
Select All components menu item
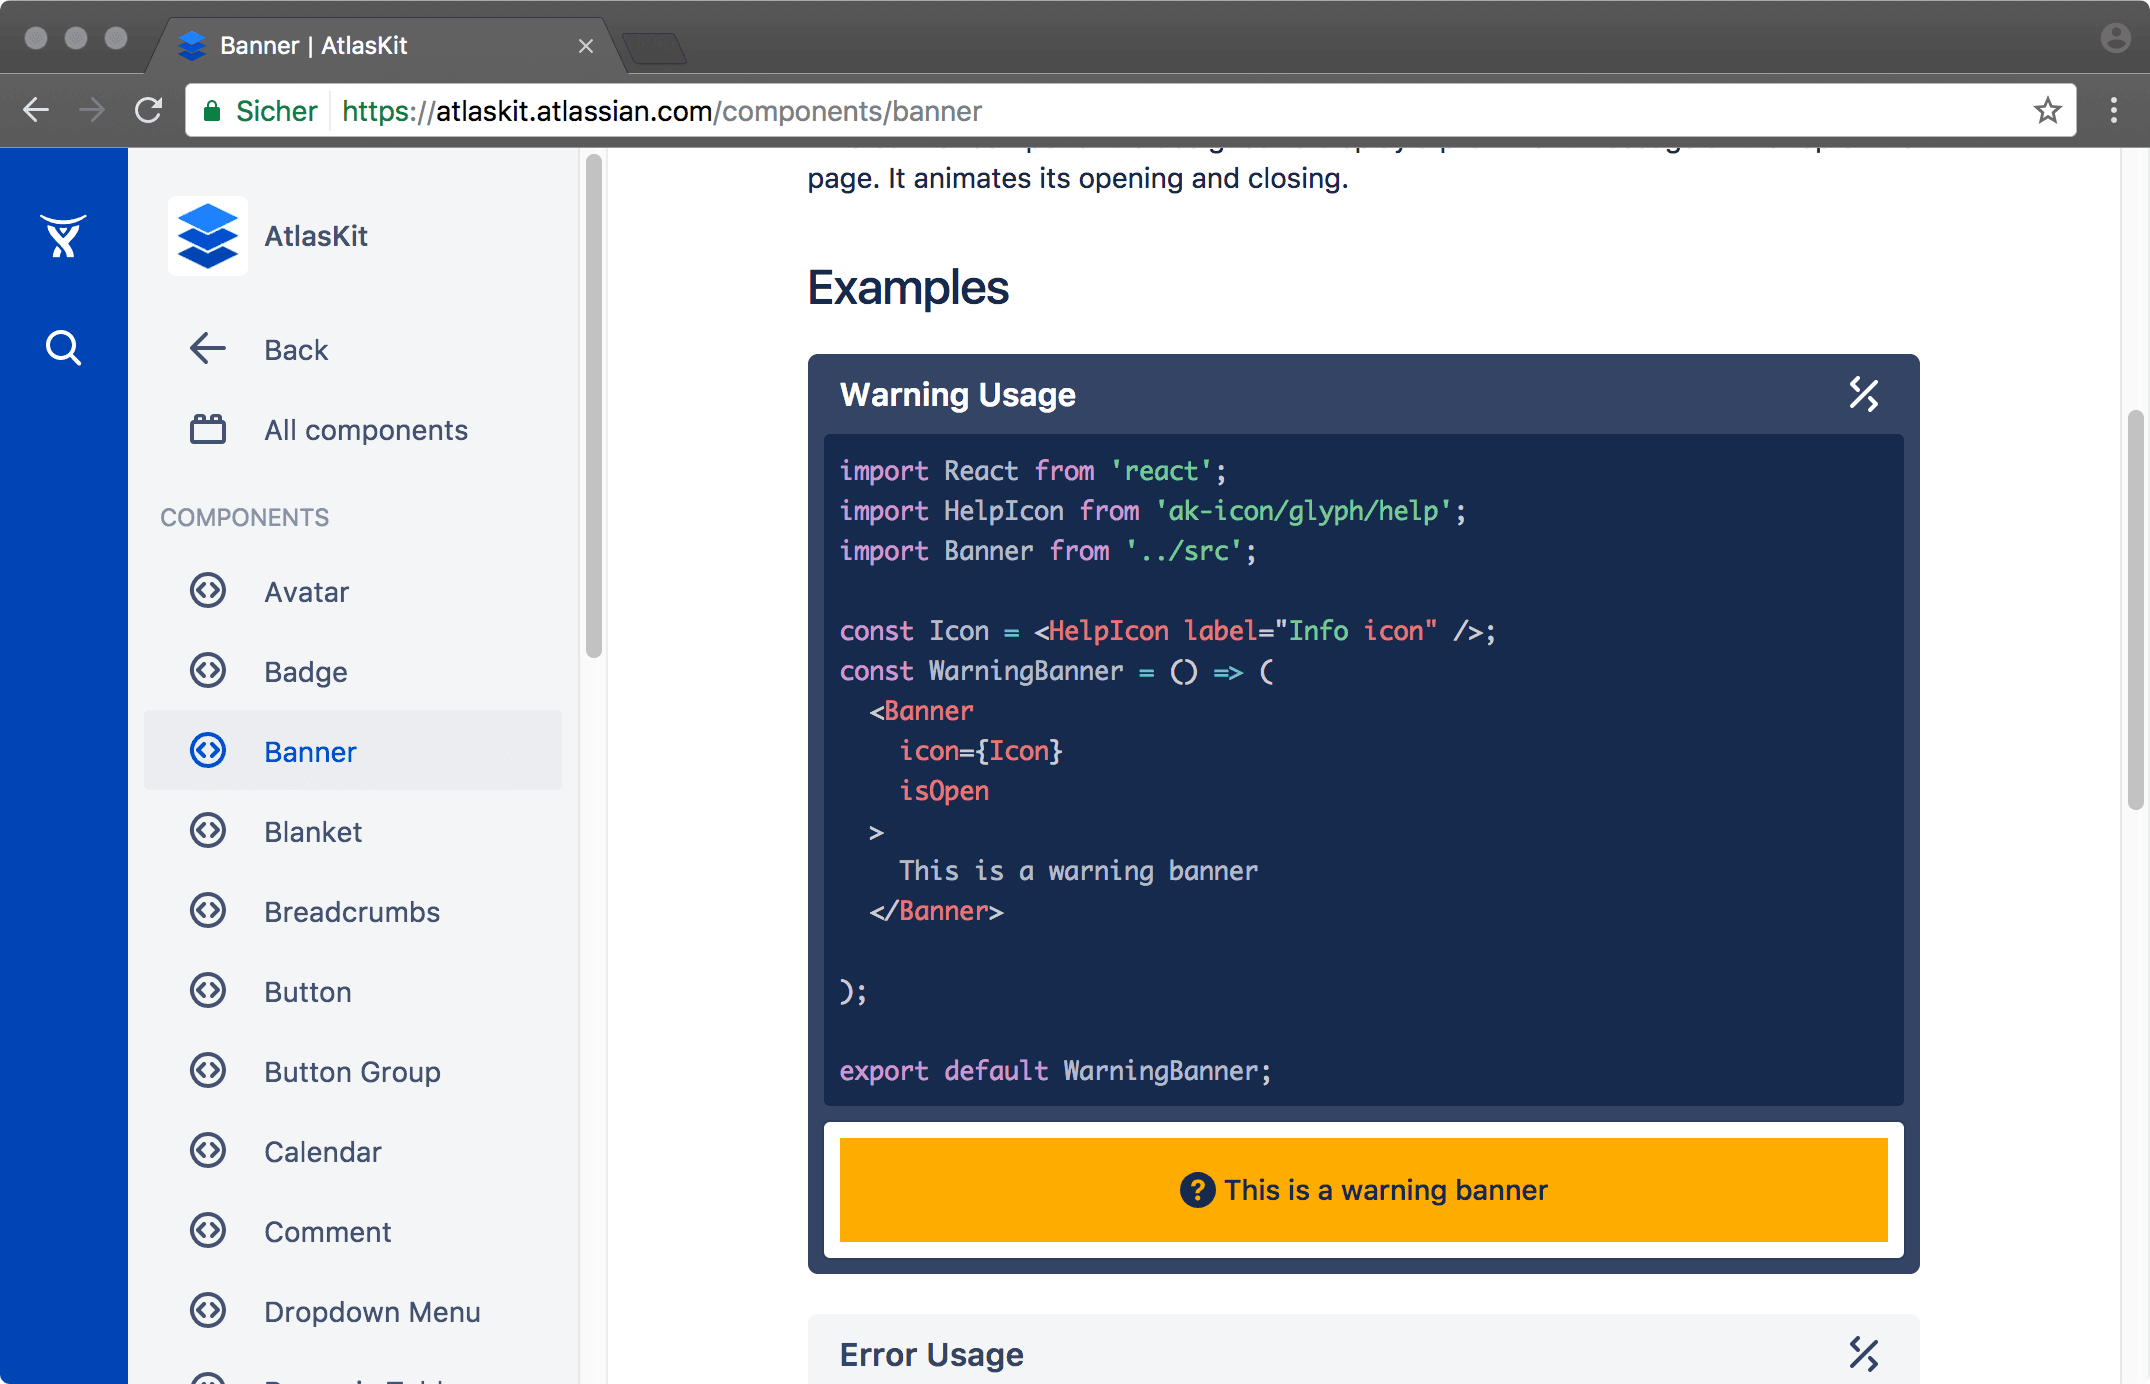[367, 428]
